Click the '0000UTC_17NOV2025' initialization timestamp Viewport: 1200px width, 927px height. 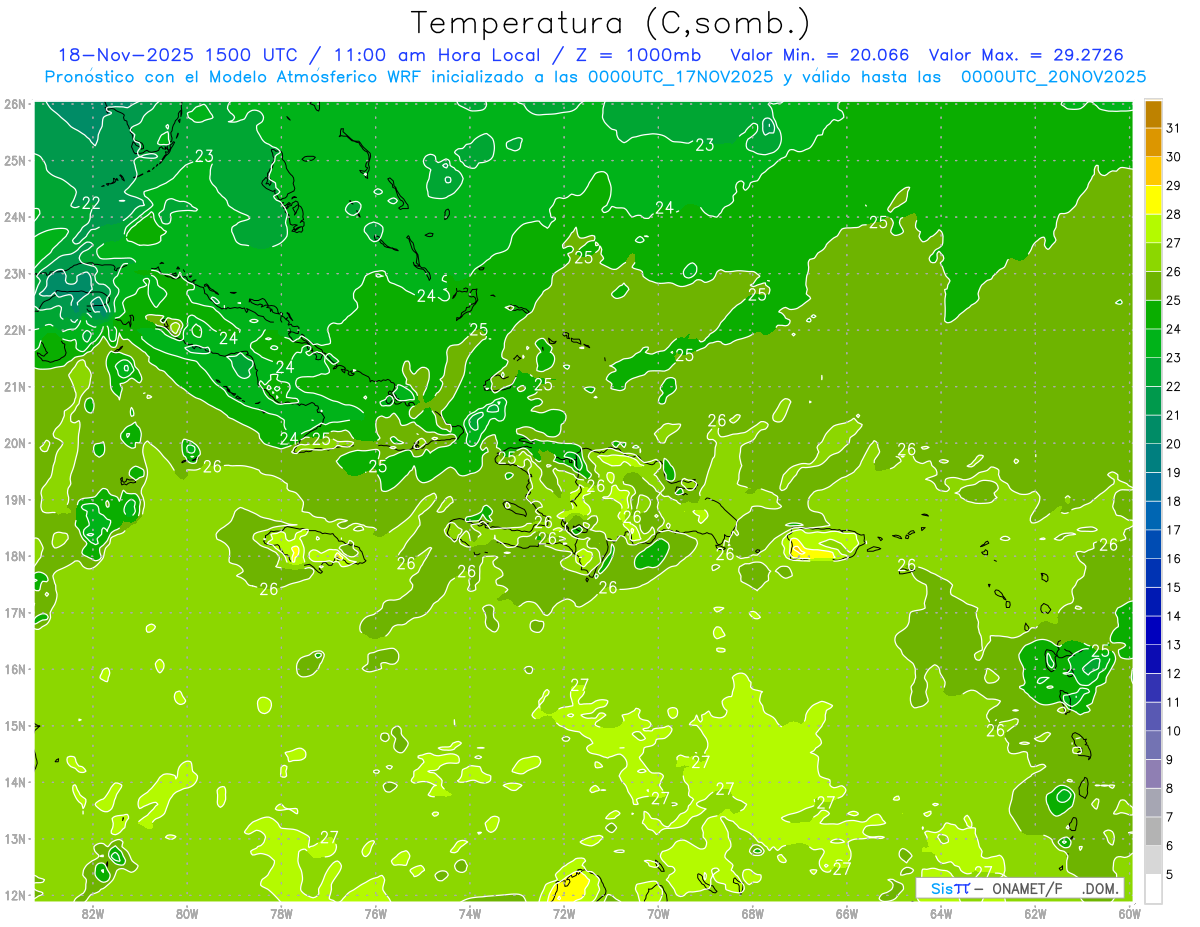click(x=683, y=76)
